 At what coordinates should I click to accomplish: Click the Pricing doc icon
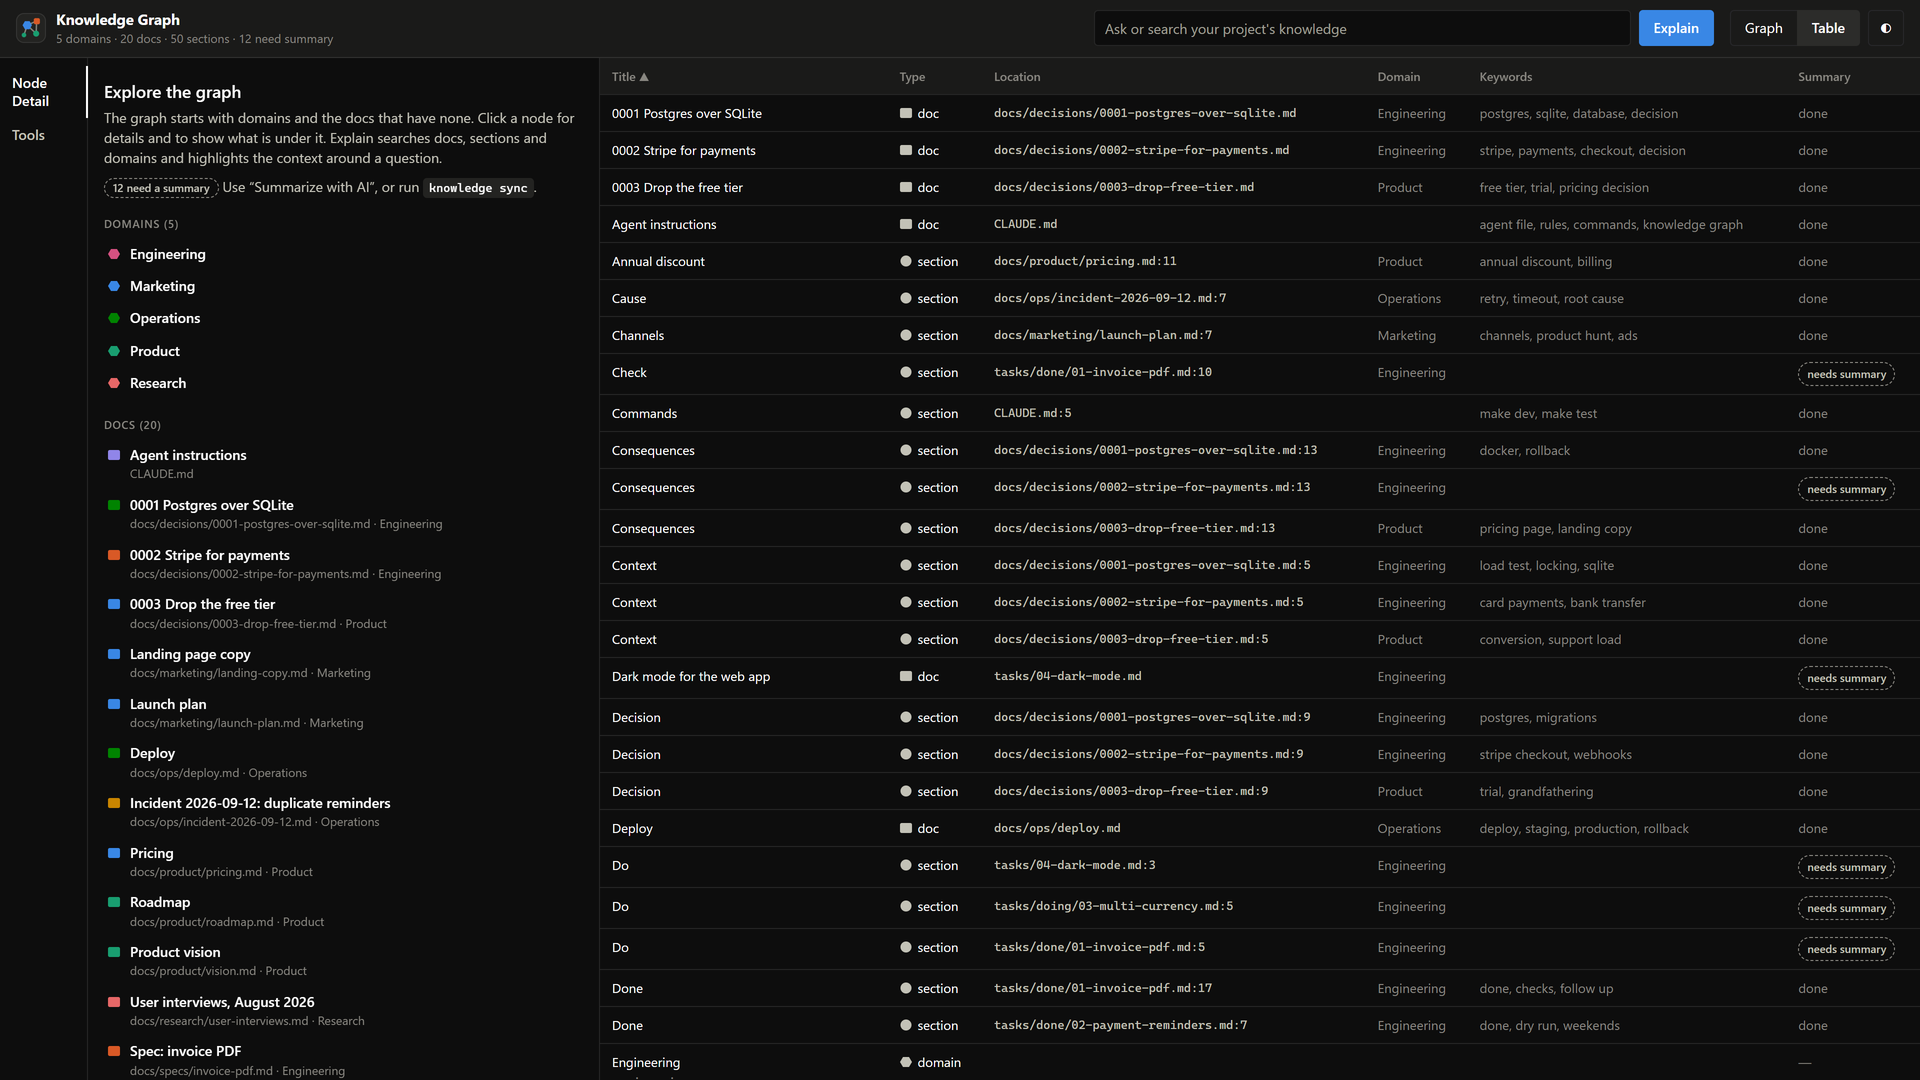[x=114, y=853]
